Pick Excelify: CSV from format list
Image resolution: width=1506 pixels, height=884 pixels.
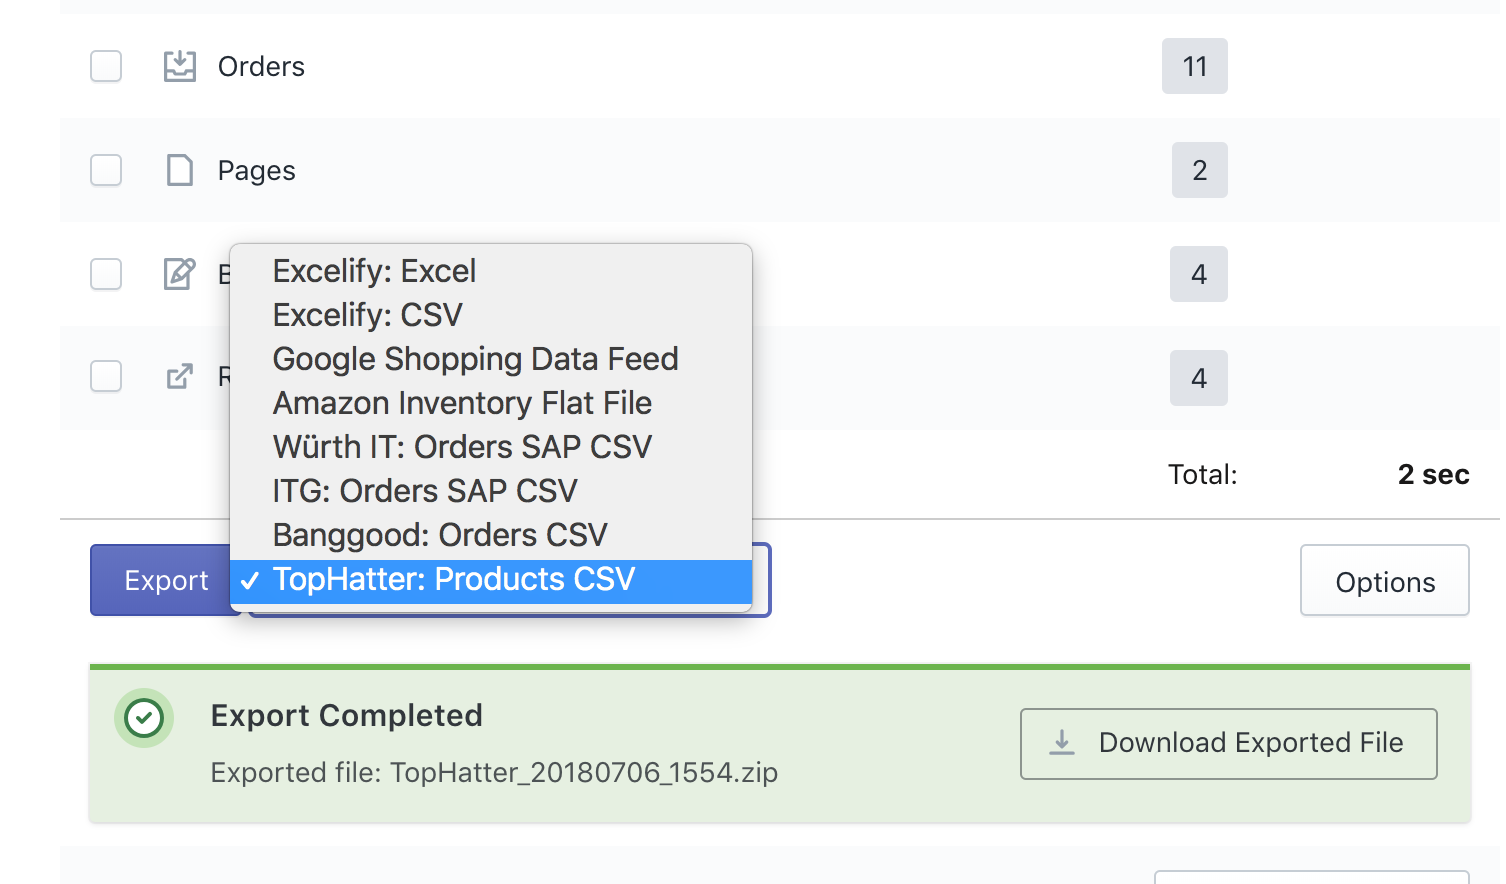[x=367, y=315]
